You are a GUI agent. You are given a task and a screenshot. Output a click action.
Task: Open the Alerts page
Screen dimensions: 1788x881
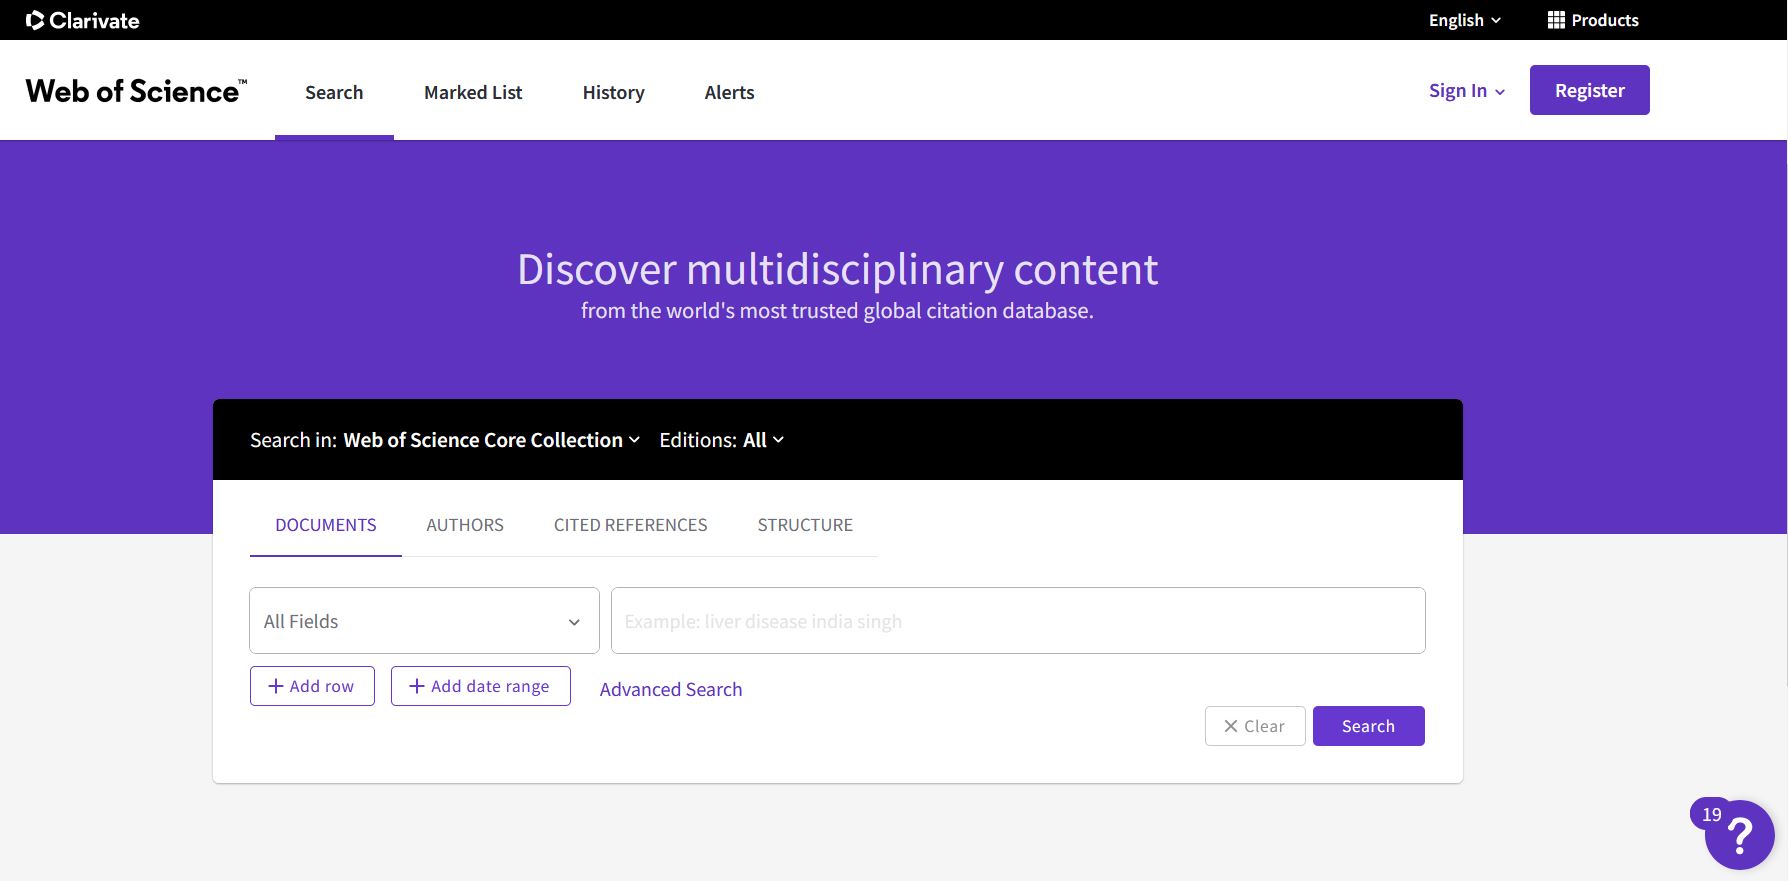(x=729, y=92)
